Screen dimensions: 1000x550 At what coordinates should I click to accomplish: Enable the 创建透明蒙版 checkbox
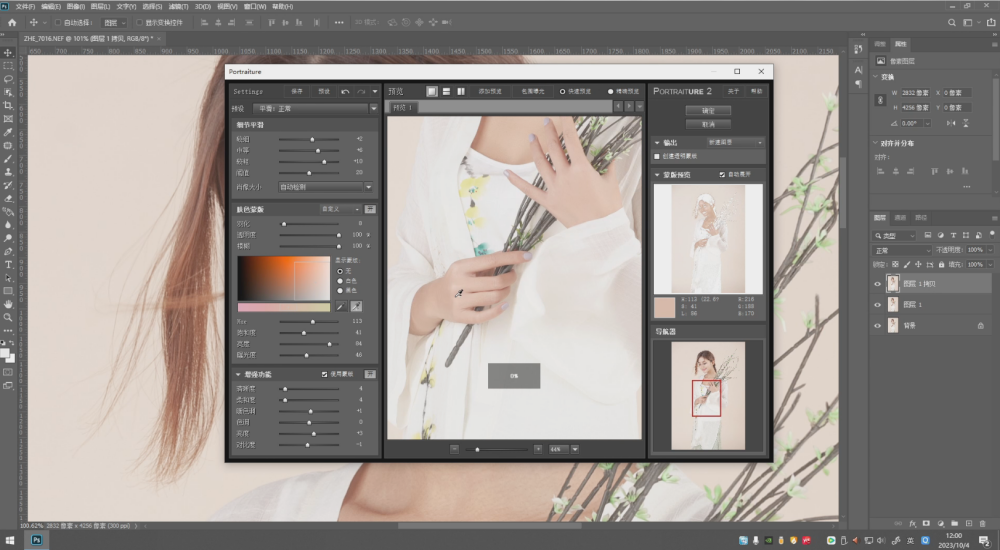(657, 156)
